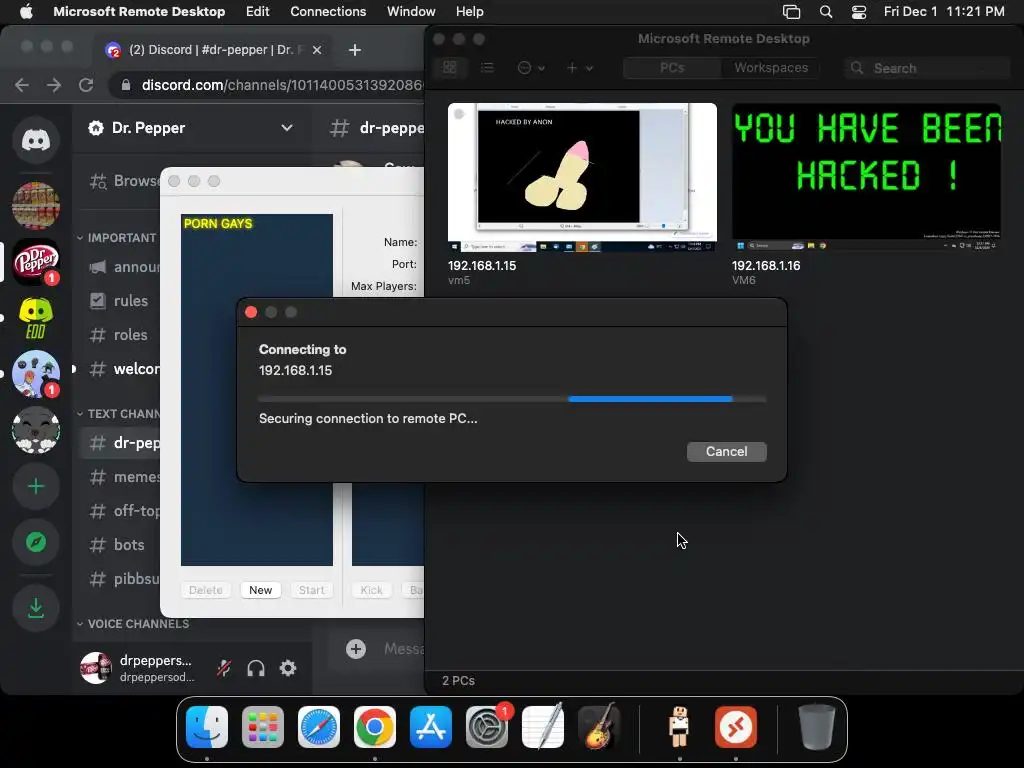The height and width of the screenshot is (768, 1024).
Task: Open the Remote Desktop add PC dropdown
Action: (579, 67)
